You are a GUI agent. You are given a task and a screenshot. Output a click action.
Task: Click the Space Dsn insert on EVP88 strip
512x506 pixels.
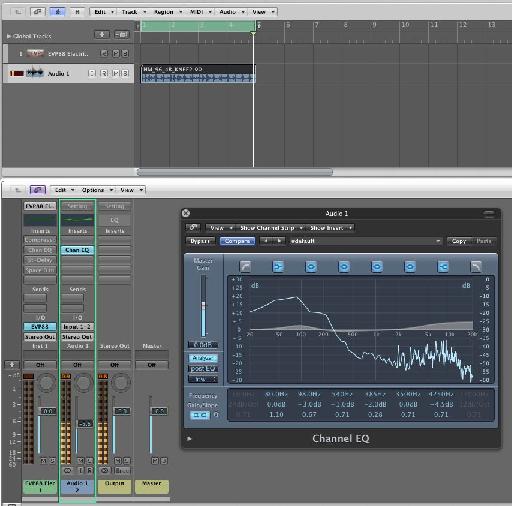coord(40,270)
